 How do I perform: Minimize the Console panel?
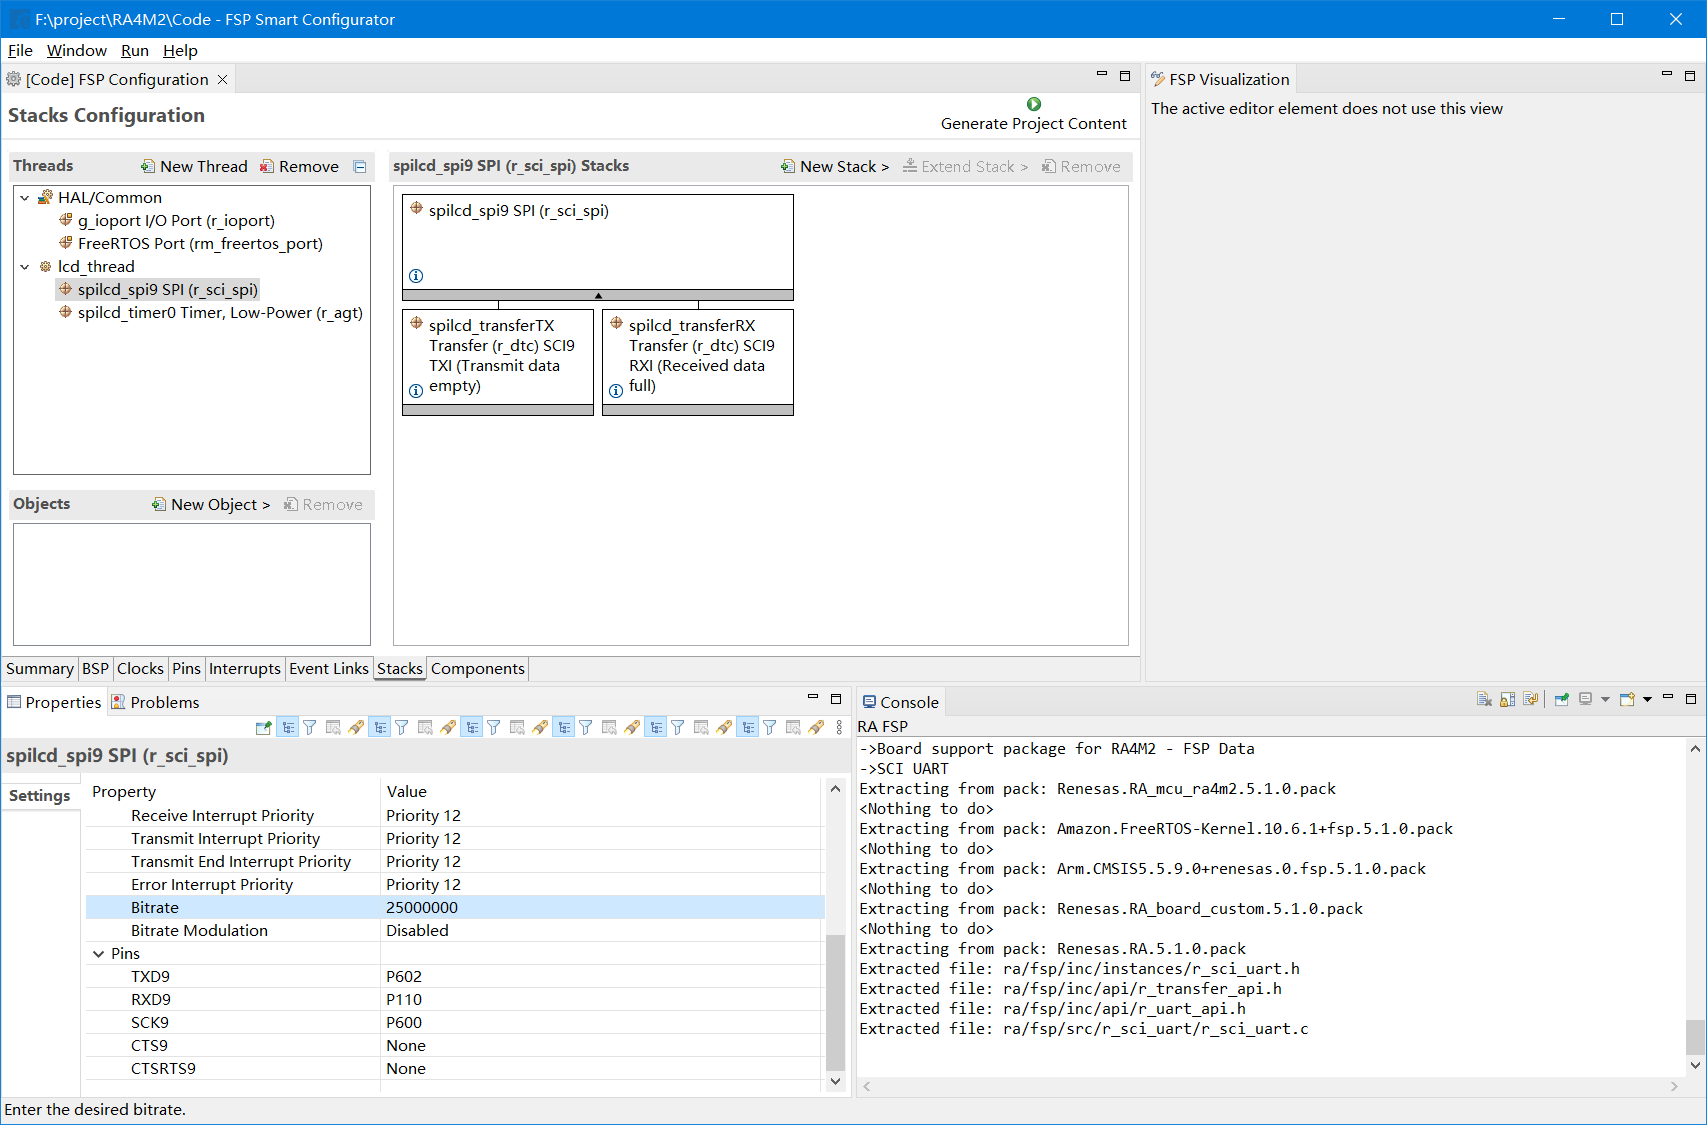[x=1668, y=698]
